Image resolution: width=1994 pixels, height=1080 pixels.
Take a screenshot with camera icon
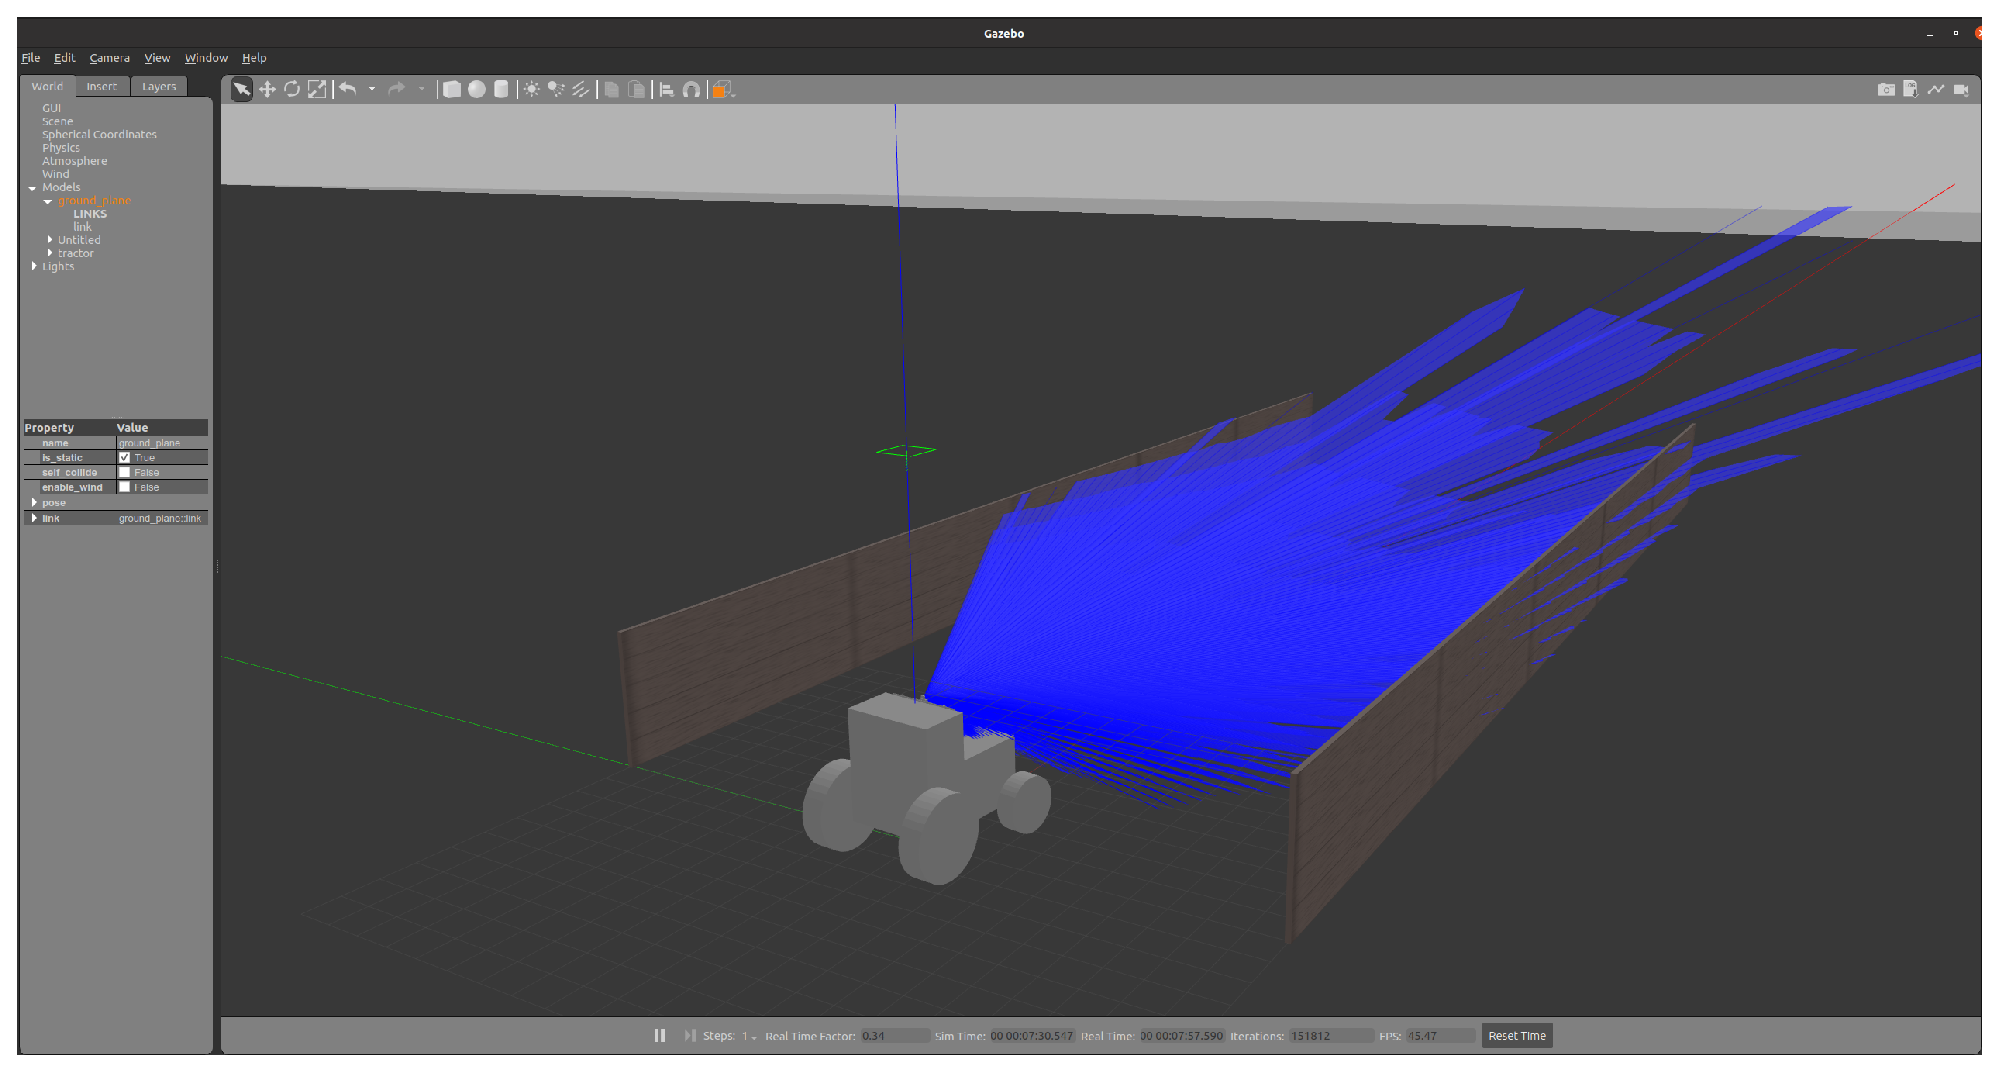[1886, 90]
